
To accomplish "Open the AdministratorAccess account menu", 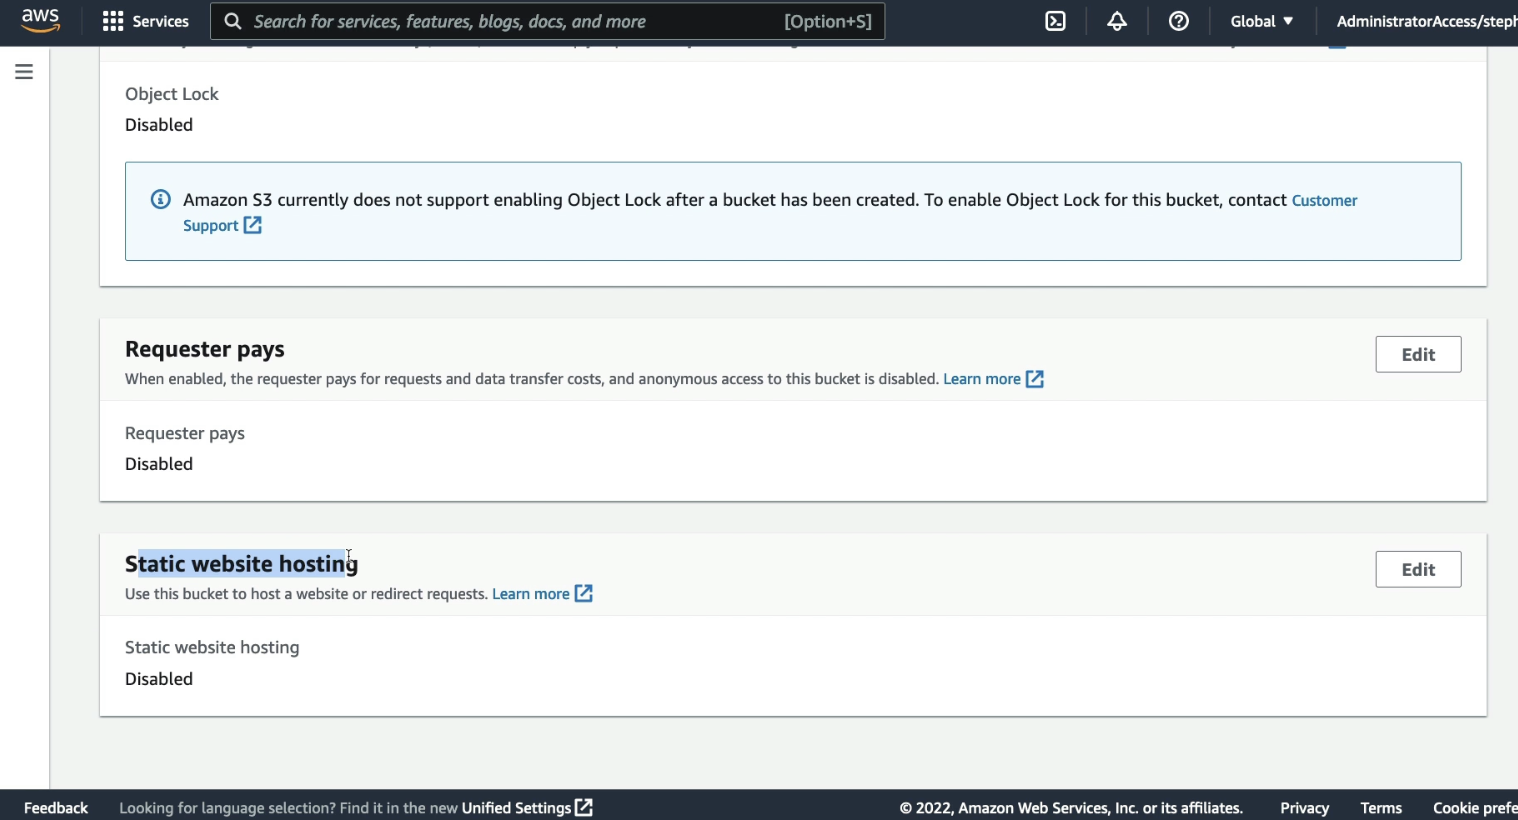I will coord(1427,21).
